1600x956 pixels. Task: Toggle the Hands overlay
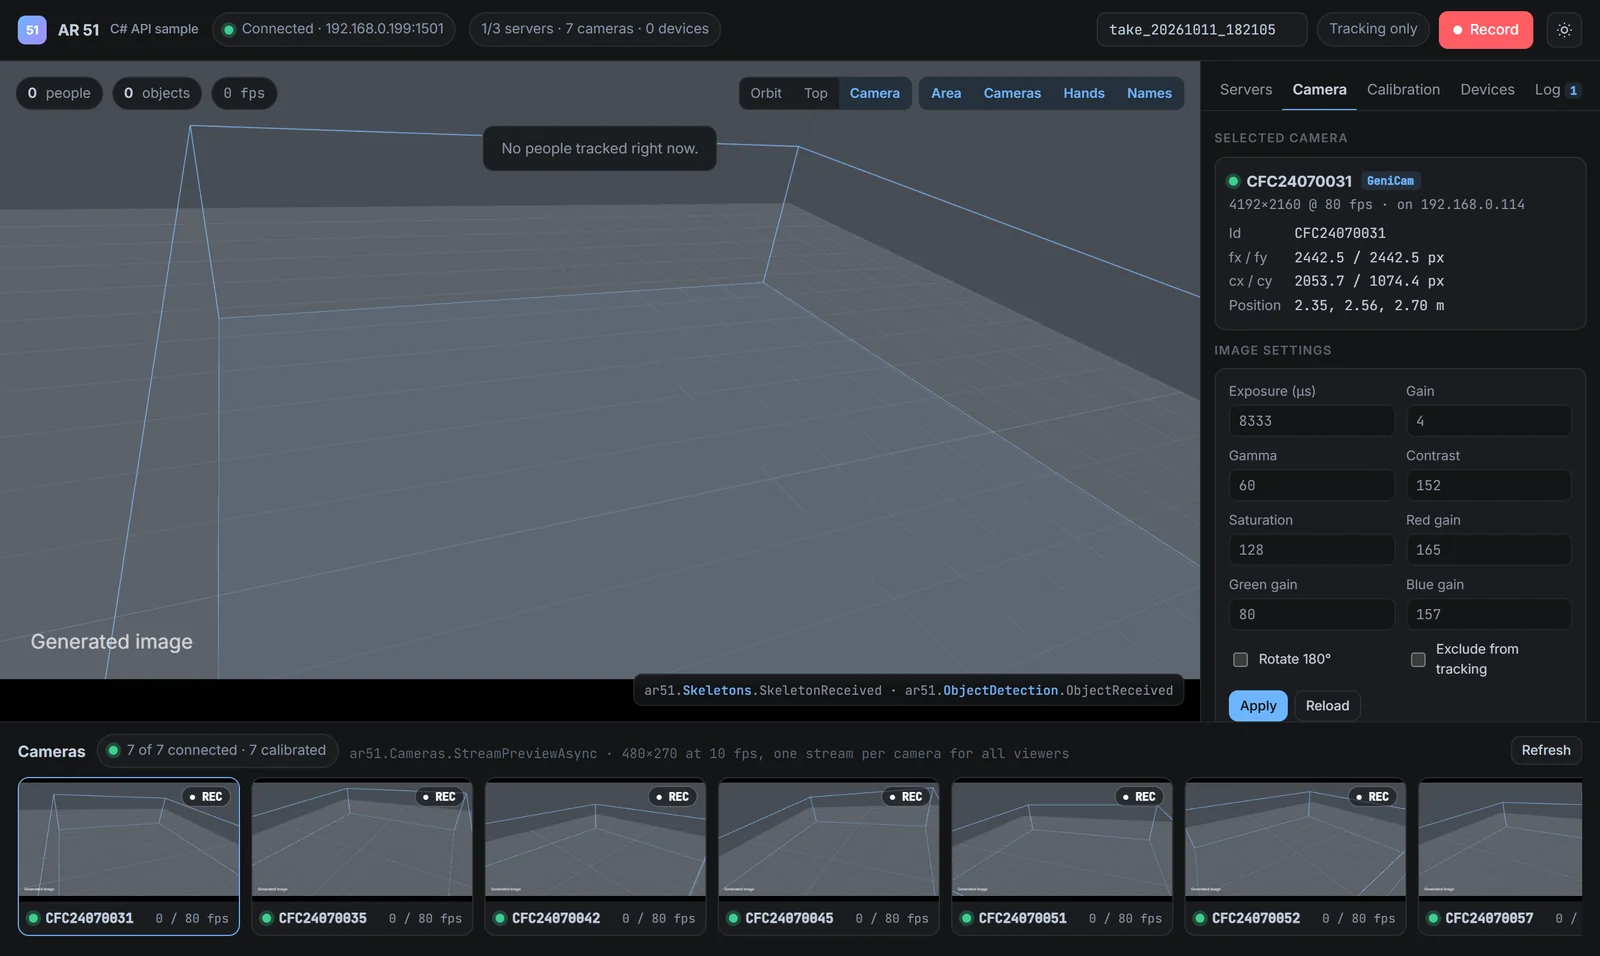pos(1084,93)
